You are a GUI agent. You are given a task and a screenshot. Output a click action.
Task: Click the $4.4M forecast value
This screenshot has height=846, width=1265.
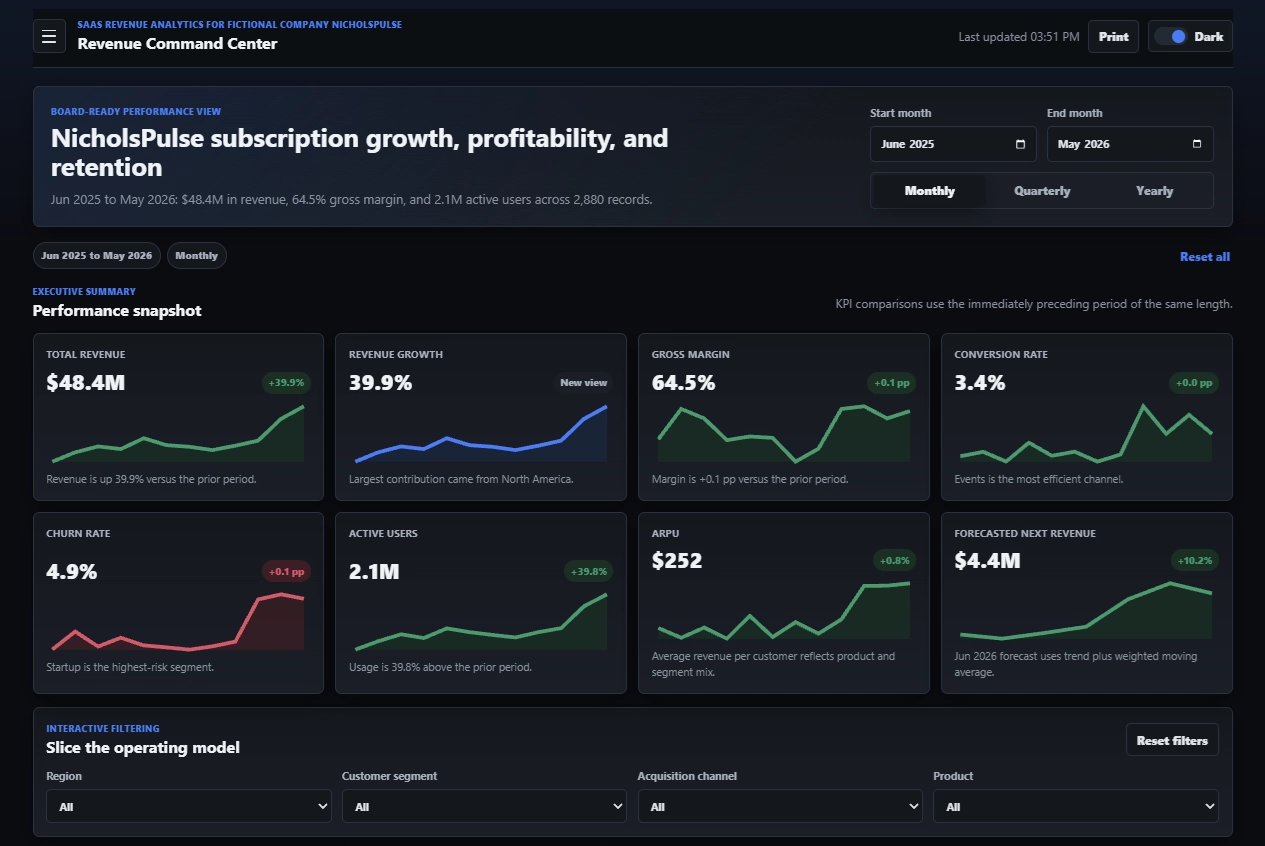987,560
